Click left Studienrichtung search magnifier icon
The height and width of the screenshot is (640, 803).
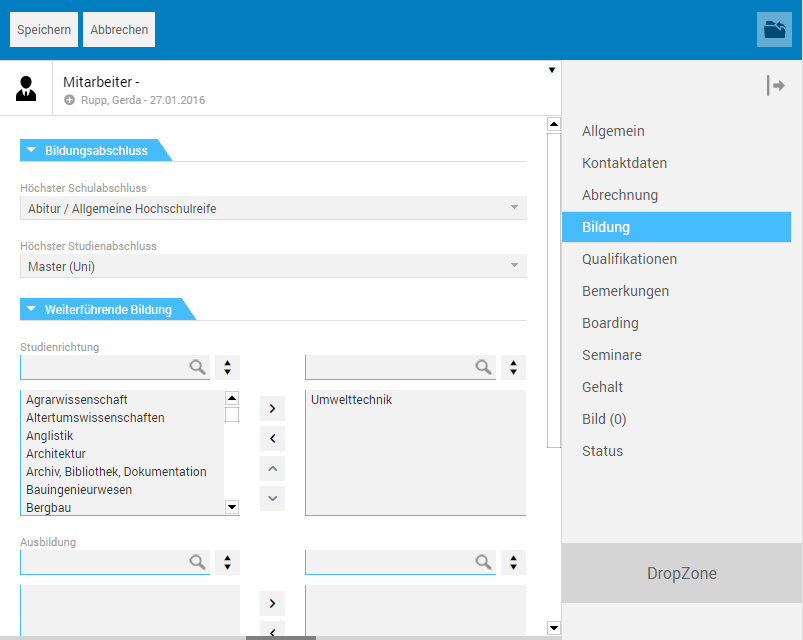tap(197, 367)
